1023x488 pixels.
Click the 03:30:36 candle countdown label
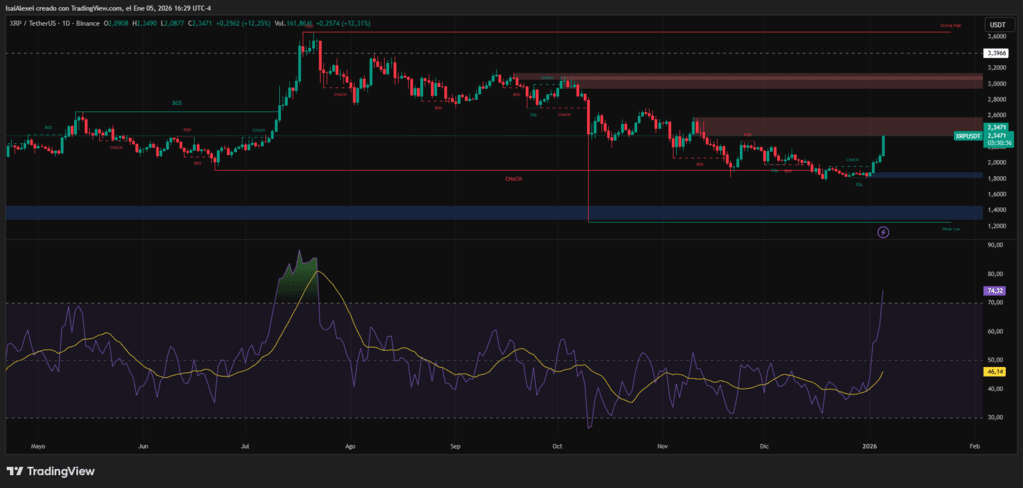tap(998, 142)
